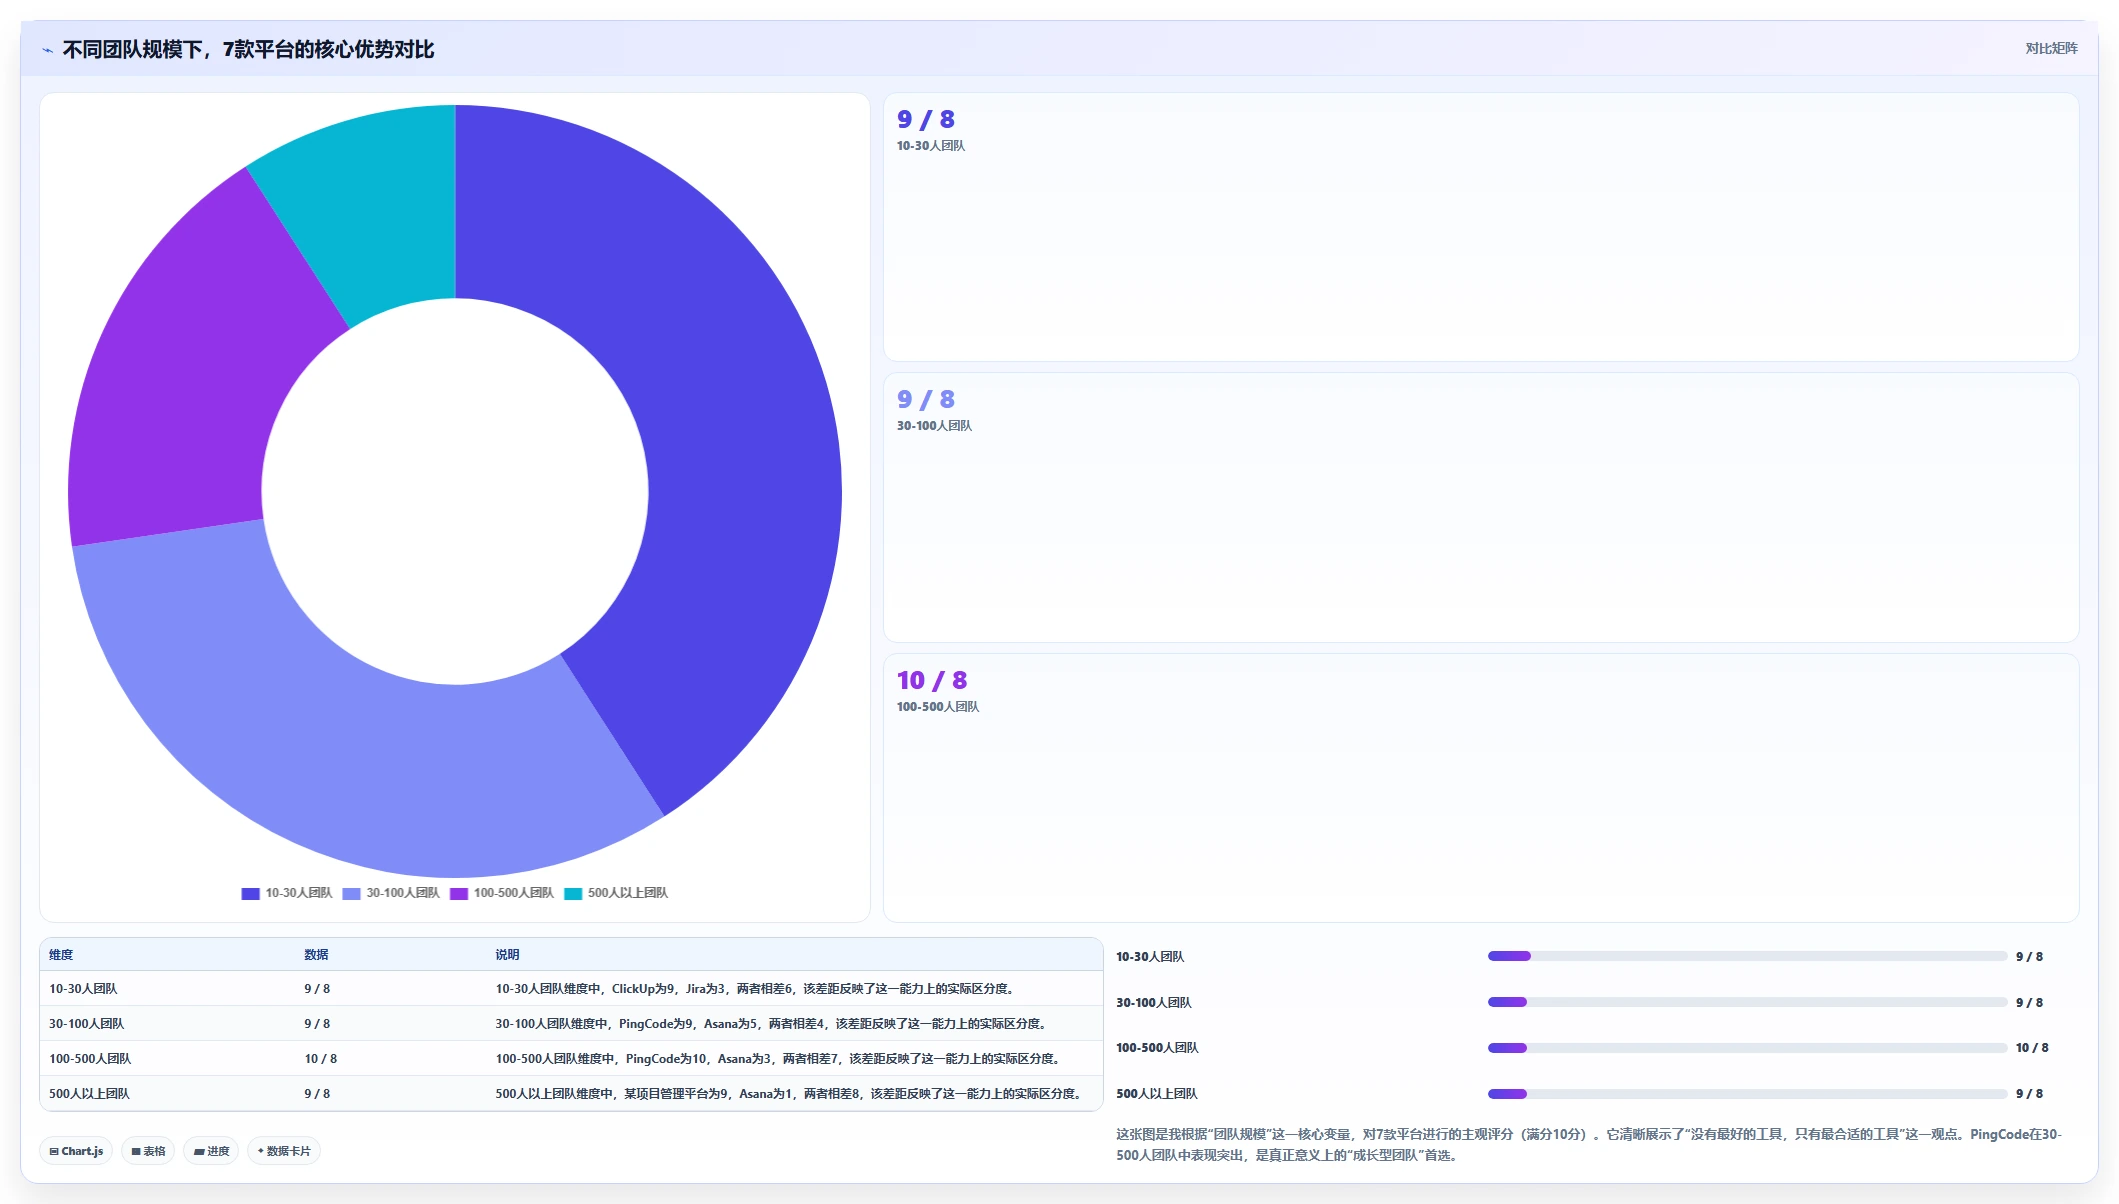Click the description mentioning 某项目管理平台为9，Asana为1

(791, 1094)
